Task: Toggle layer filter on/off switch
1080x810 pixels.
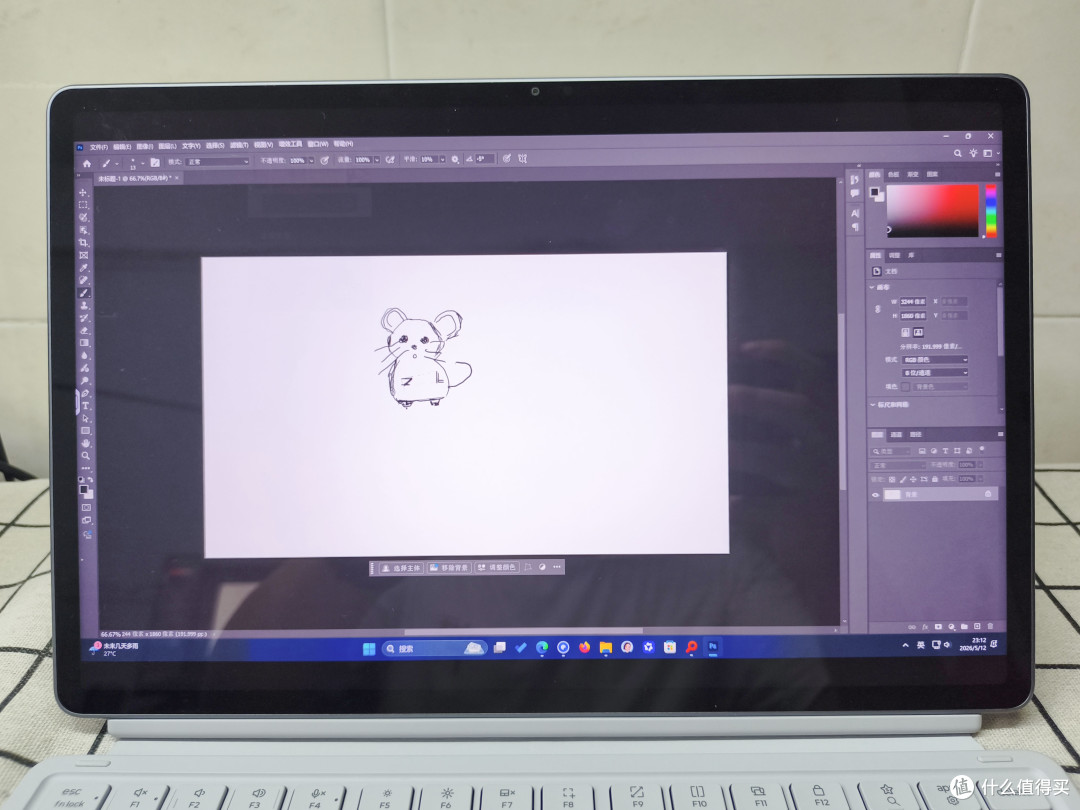Action: coord(982,449)
